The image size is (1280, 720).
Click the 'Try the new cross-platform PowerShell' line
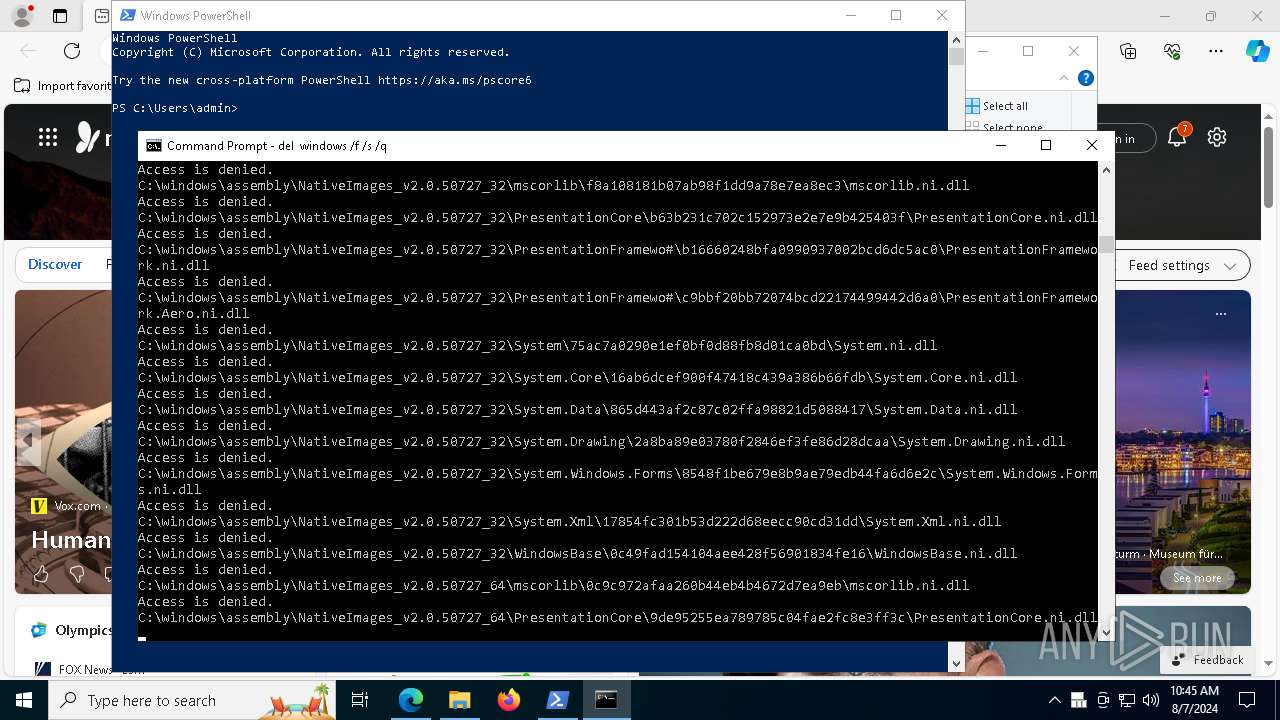tap(322, 80)
